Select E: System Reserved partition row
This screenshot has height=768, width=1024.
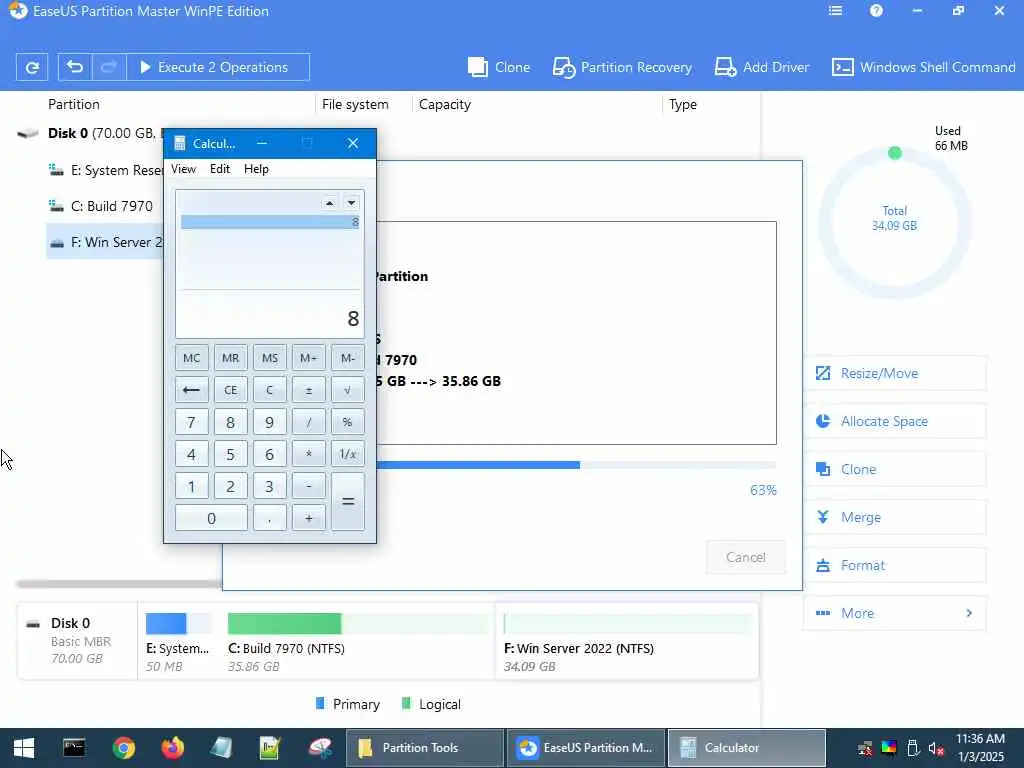pos(106,170)
